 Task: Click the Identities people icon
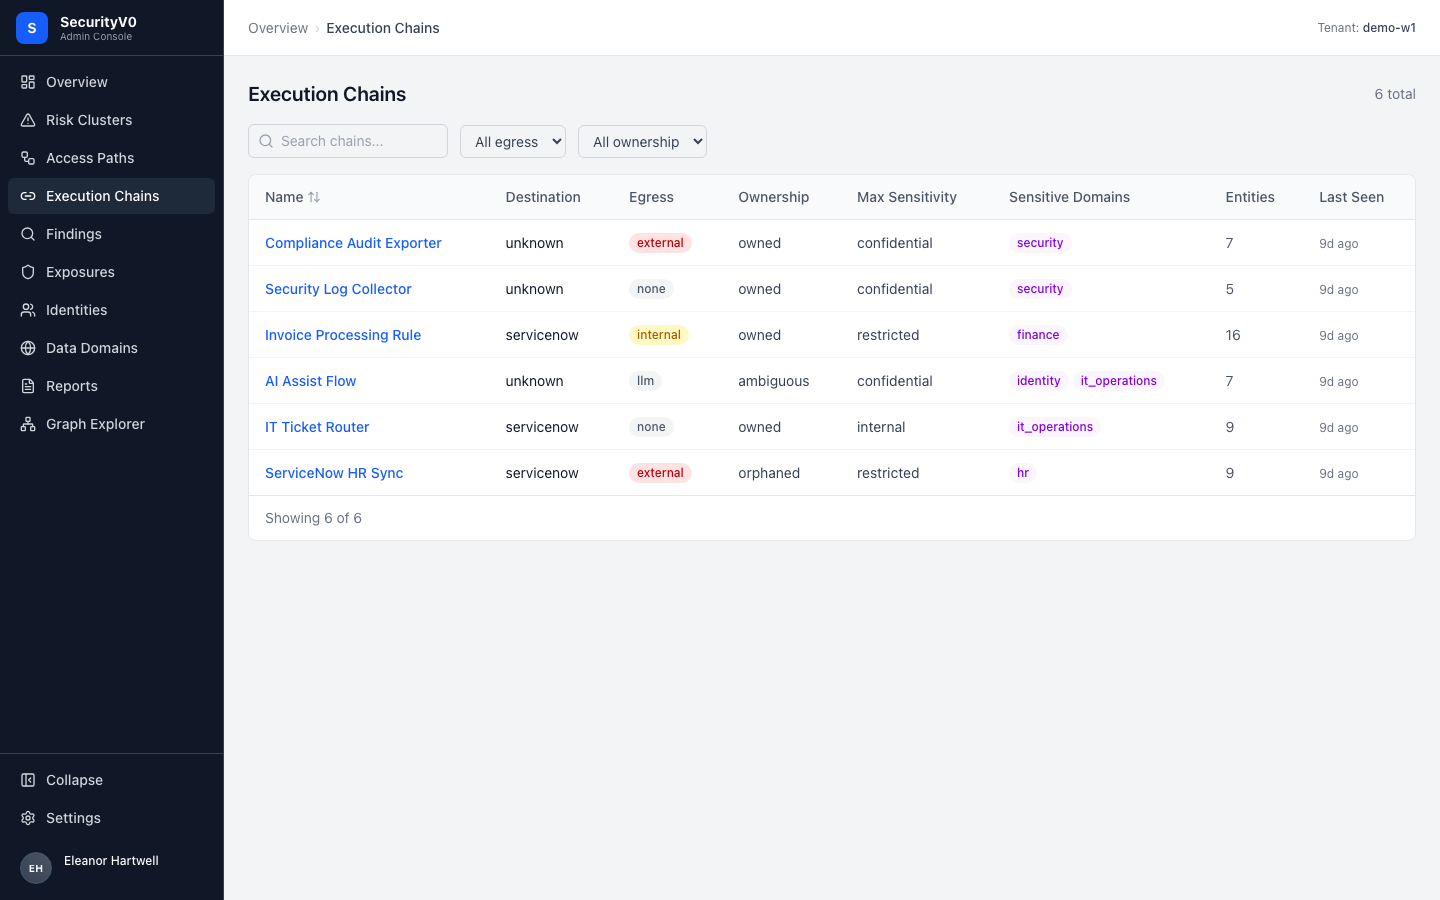(x=28, y=310)
